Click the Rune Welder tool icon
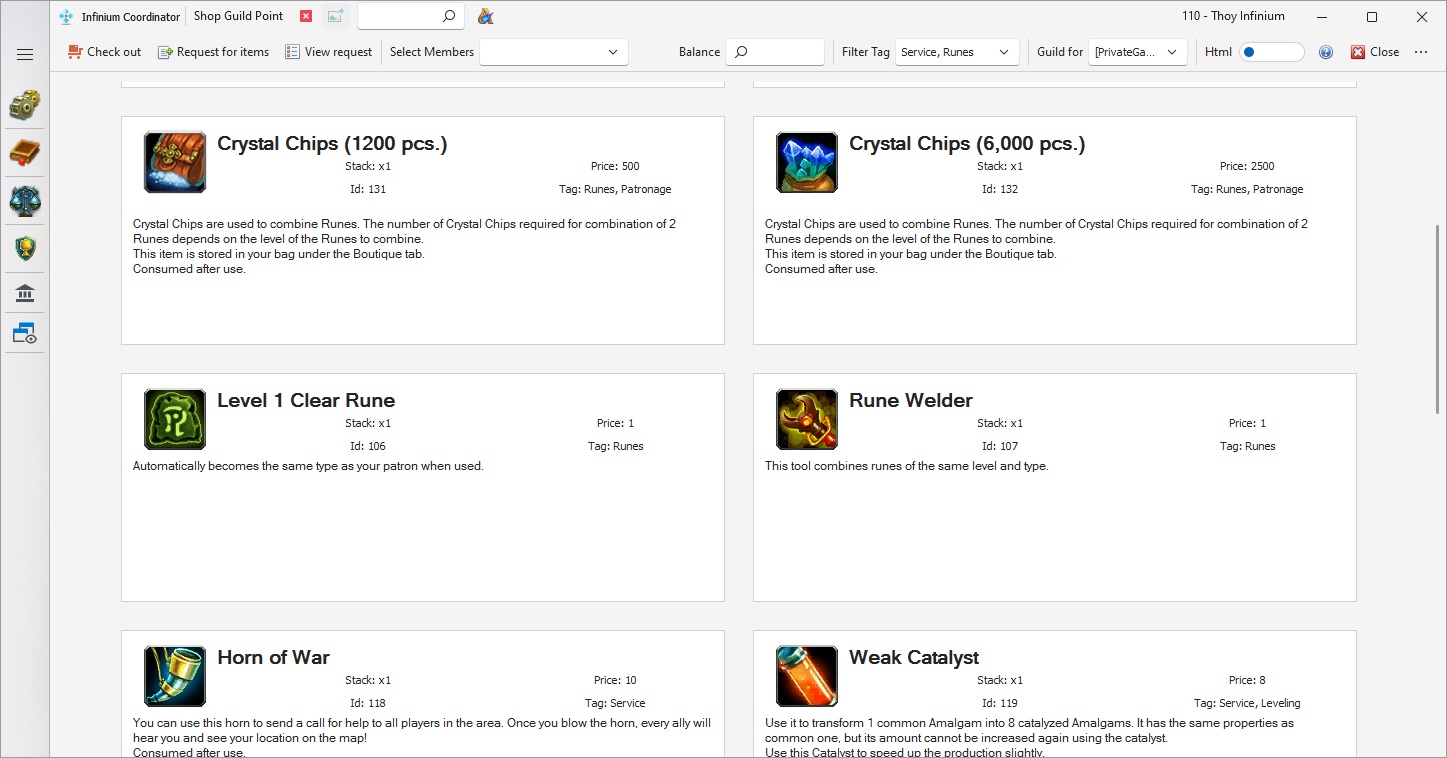Viewport: 1447px width, 758px height. [807, 419]
